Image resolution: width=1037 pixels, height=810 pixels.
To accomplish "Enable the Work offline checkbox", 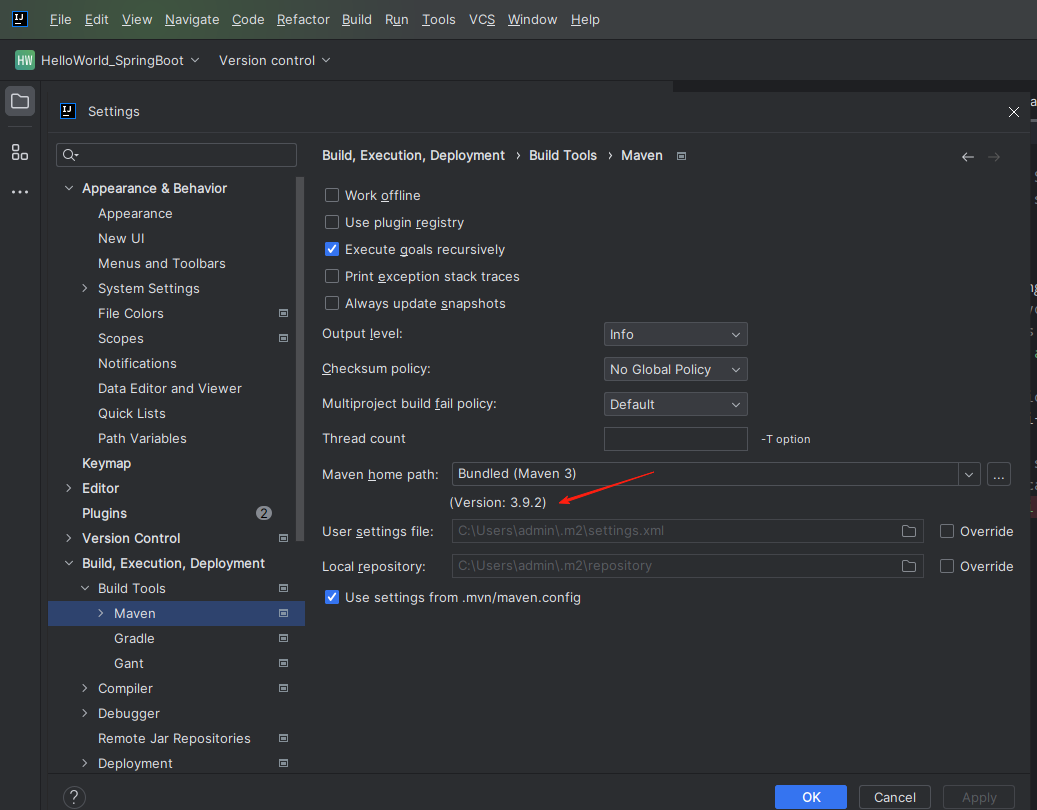I will click(x=332, y=195).
